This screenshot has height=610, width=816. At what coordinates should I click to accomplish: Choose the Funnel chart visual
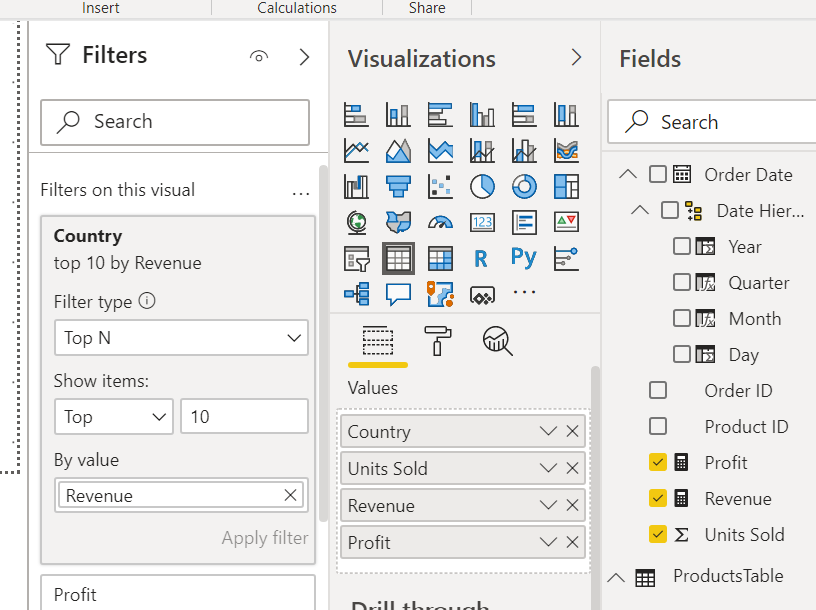(398, 186)
